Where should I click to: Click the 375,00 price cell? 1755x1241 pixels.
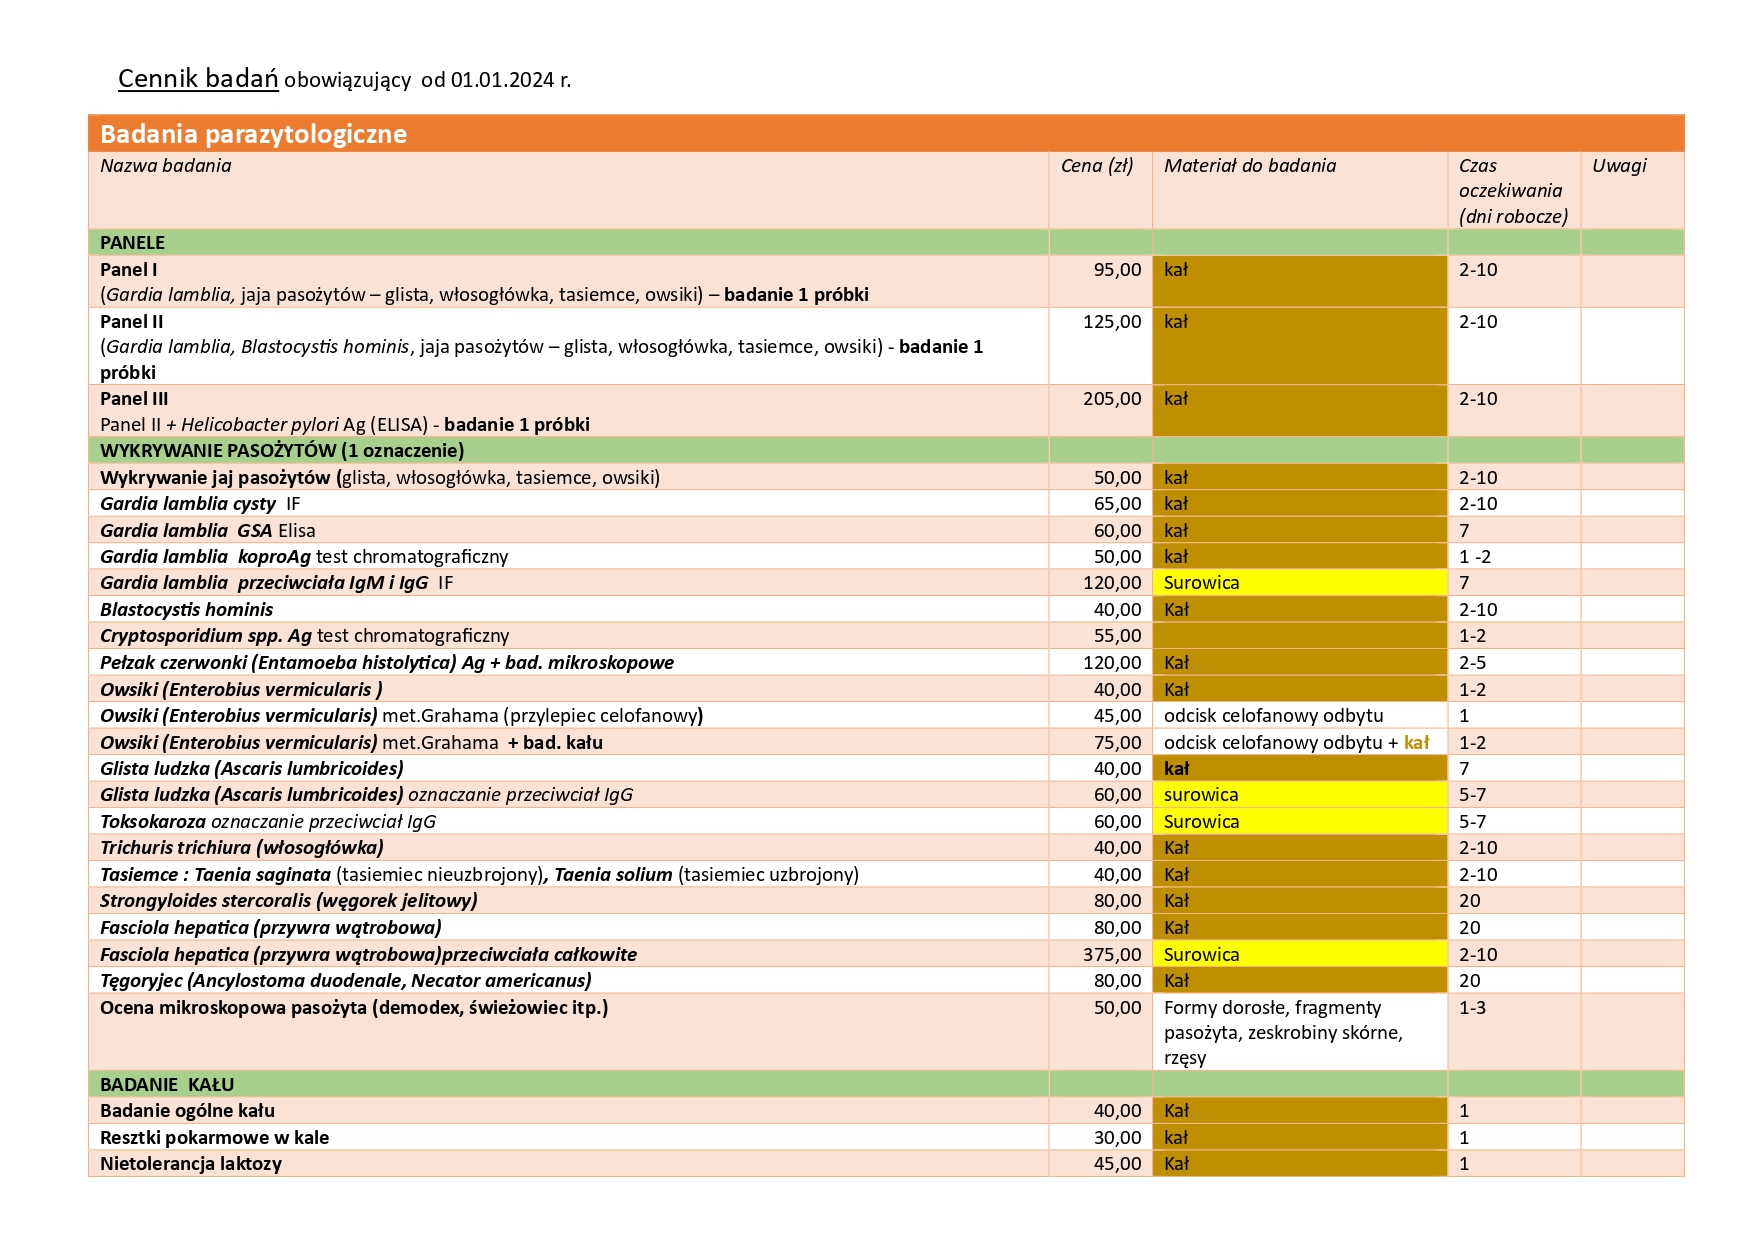(x=1111, y=955)
